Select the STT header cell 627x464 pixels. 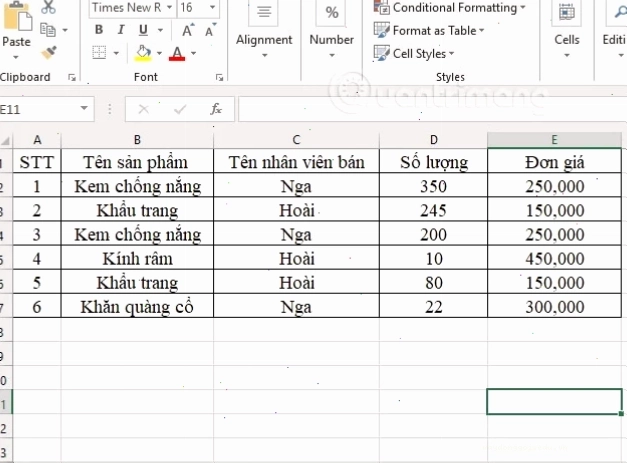(x=37, y=161)
